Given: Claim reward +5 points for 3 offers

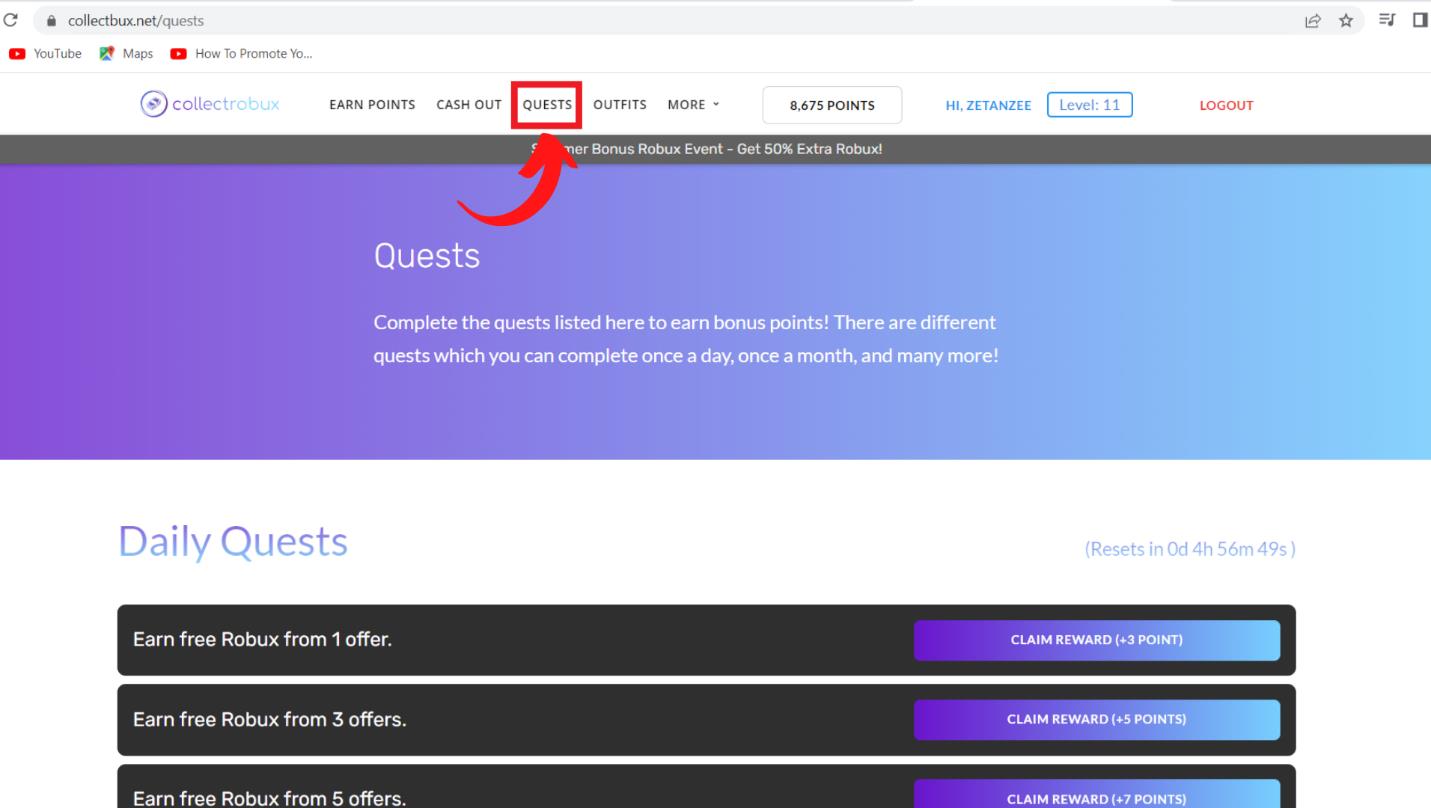Looking at the screenshot, I should point(1097,720).
